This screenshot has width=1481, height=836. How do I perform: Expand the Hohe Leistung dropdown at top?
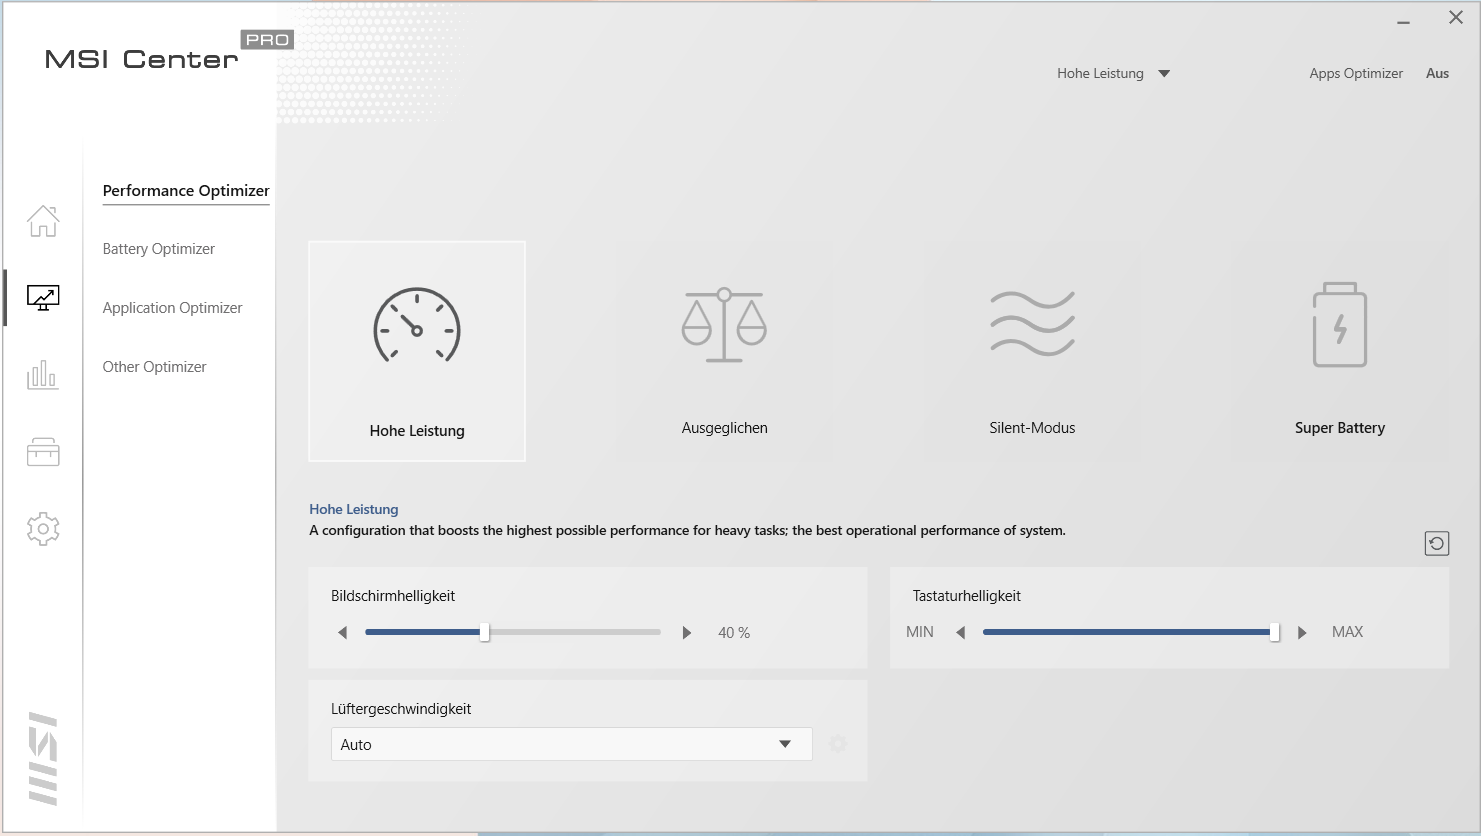(x=1163, y=74)
